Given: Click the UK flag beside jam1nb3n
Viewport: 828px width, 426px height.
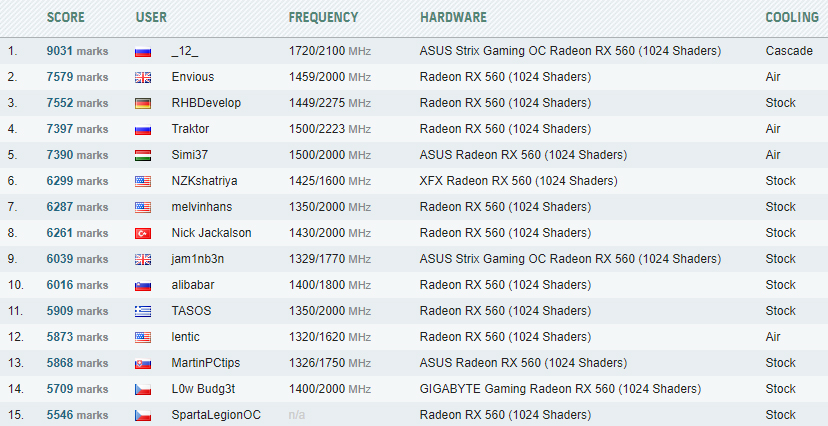Looking at the screenshot, I should point(143,259).
